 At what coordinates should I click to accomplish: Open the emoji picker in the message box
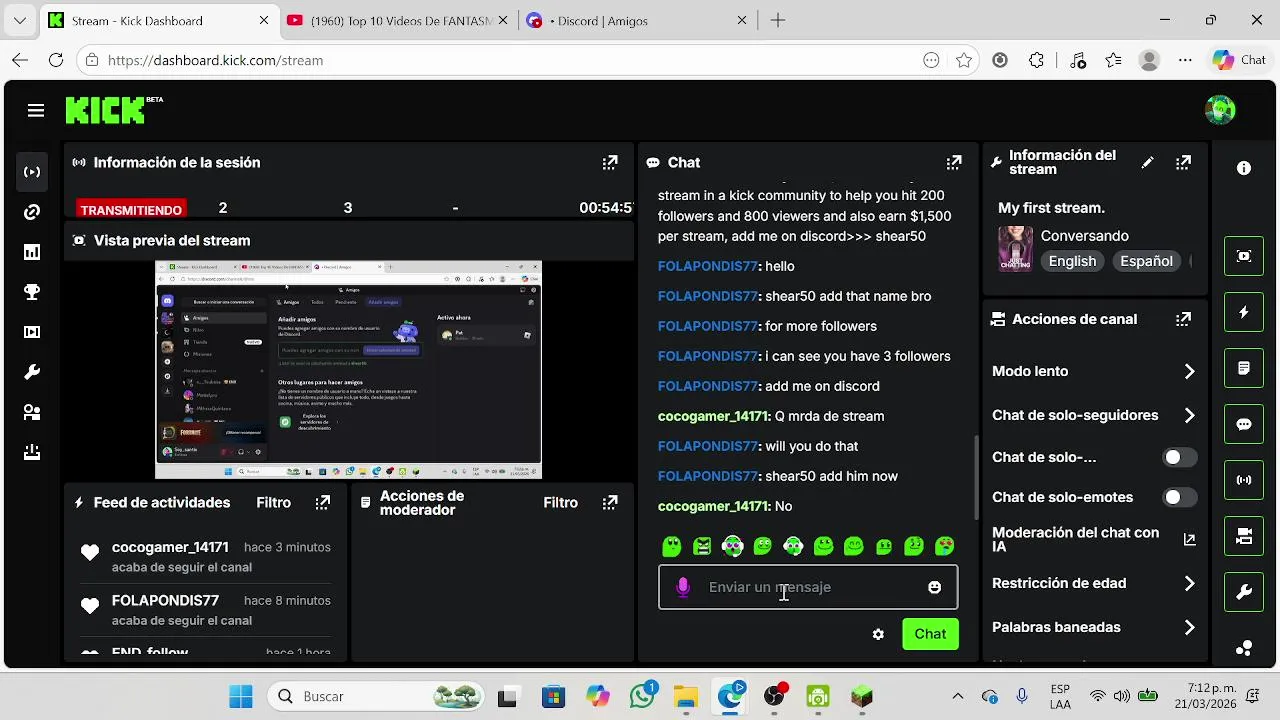[x=934, y=587]
